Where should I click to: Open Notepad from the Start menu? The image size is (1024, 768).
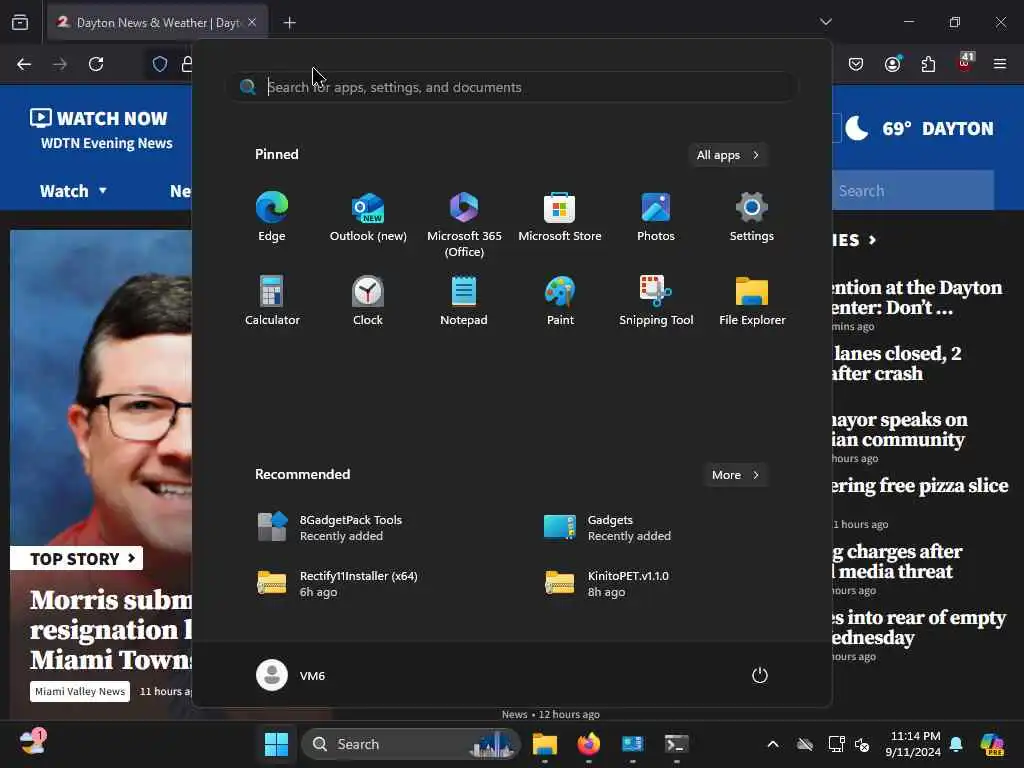coord(464,300)
